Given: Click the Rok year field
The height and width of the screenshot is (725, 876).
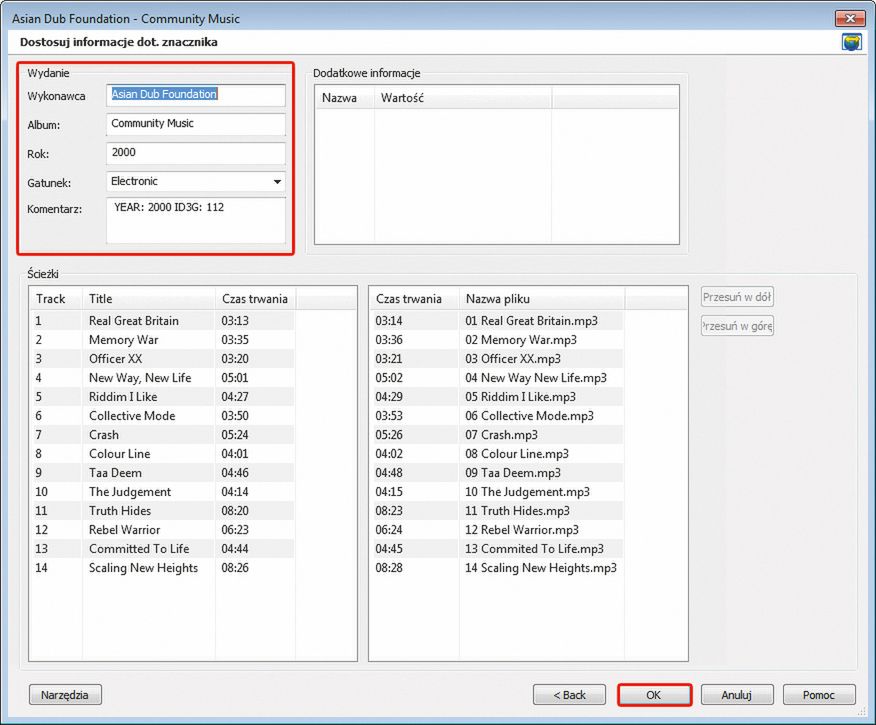Looking at the screenshot, I should tap(196, 152).
